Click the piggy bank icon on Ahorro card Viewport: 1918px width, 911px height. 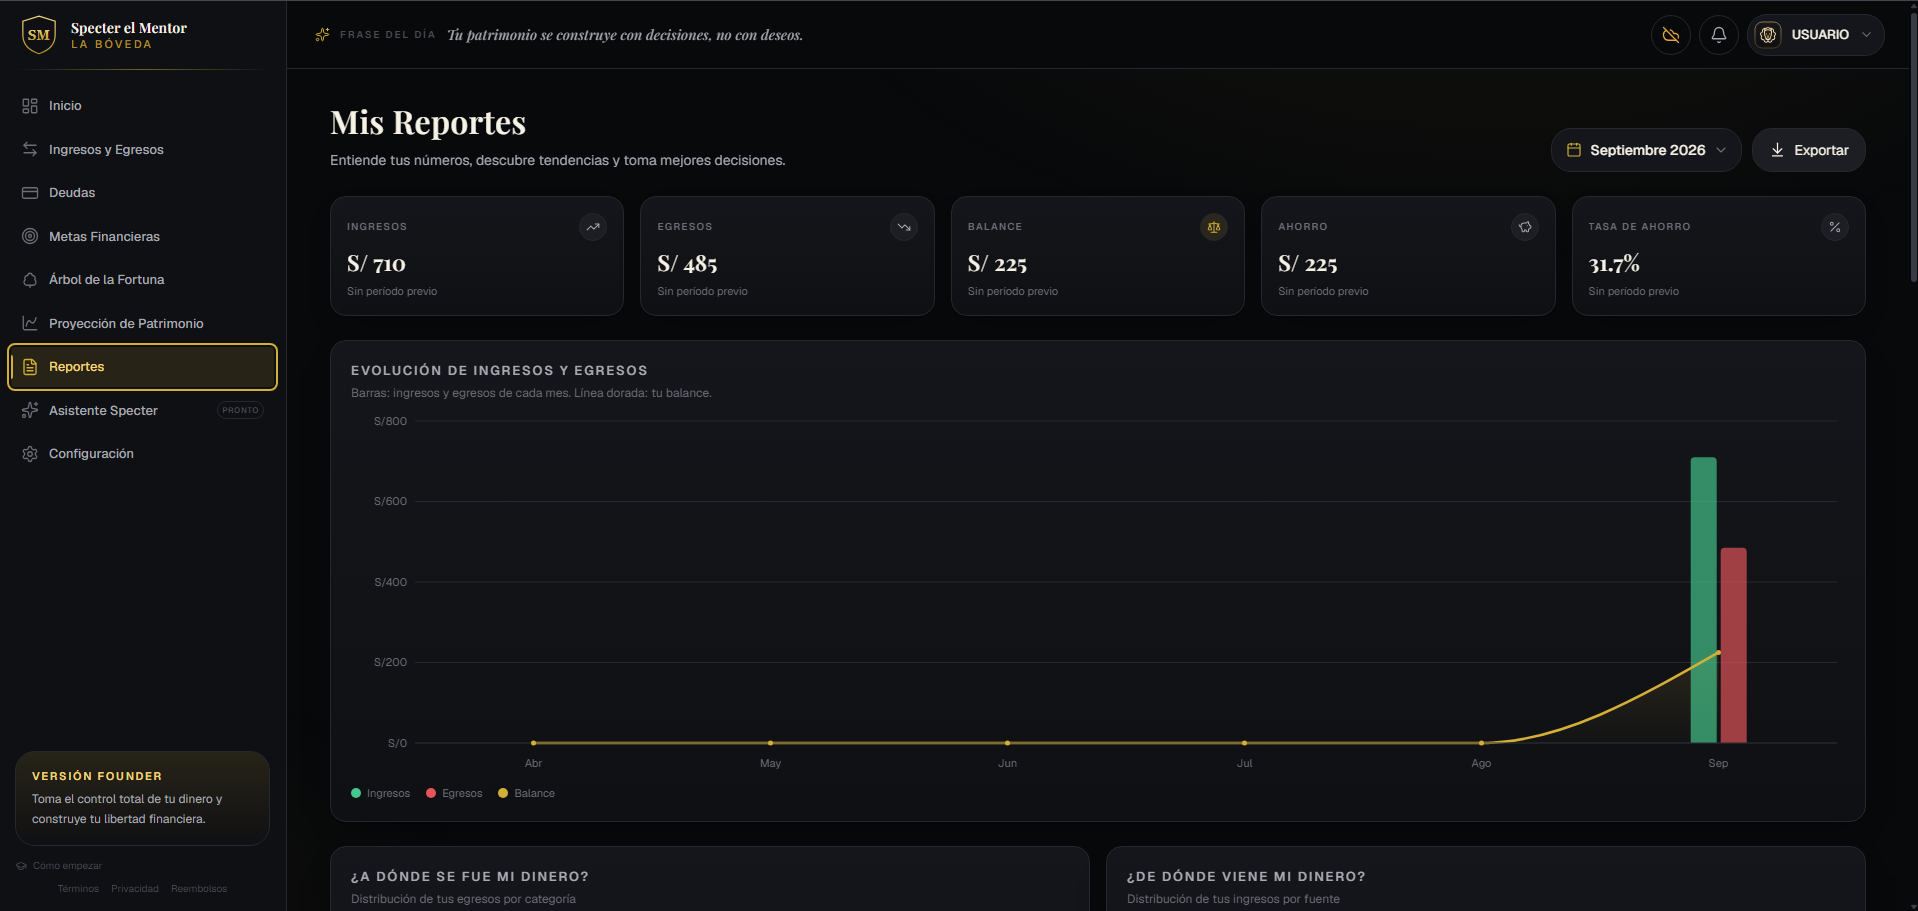1525,227
